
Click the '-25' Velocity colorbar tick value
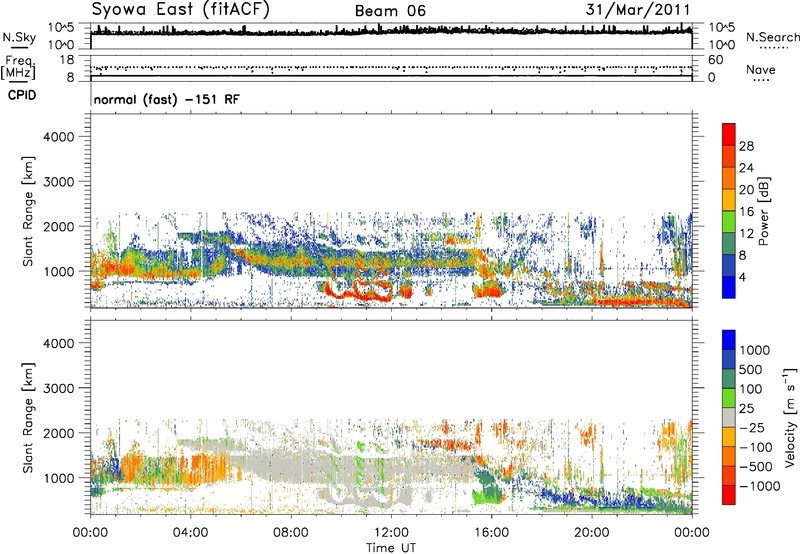coord(753,428)
